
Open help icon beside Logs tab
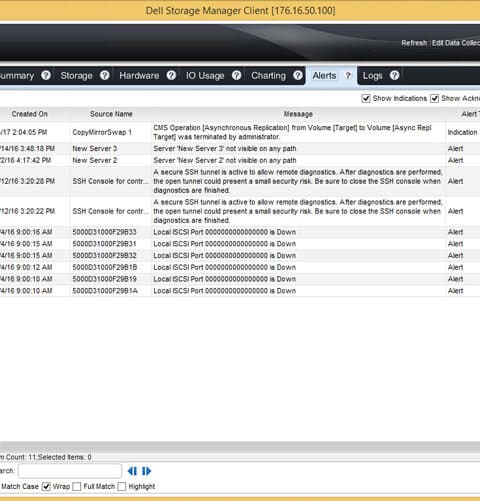(x=395, y=75)
